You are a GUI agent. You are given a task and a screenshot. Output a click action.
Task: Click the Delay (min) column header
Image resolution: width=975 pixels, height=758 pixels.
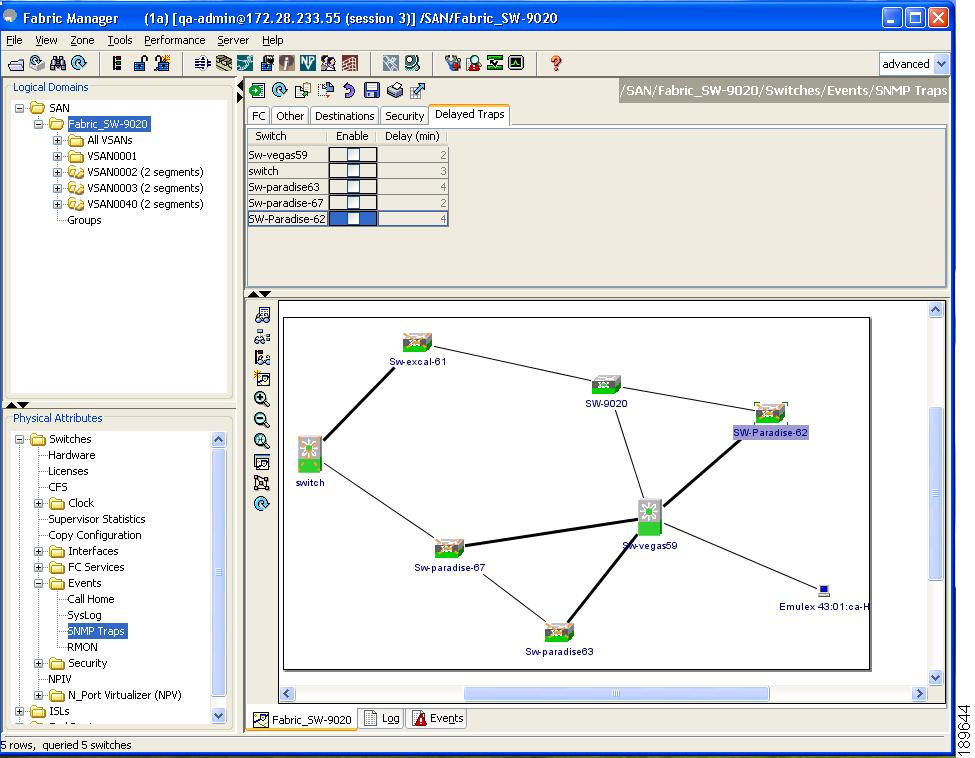412,136
